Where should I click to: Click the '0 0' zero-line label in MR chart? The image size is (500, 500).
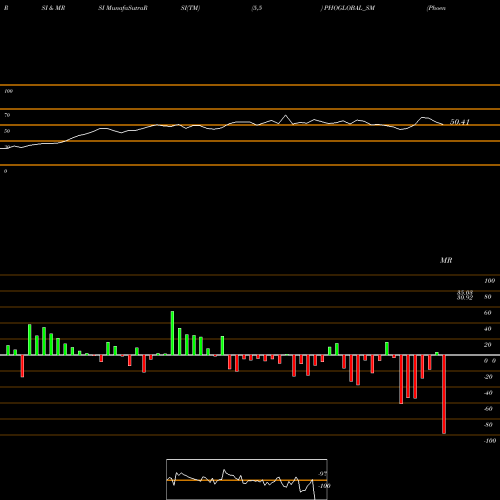[x=490, y=361]
